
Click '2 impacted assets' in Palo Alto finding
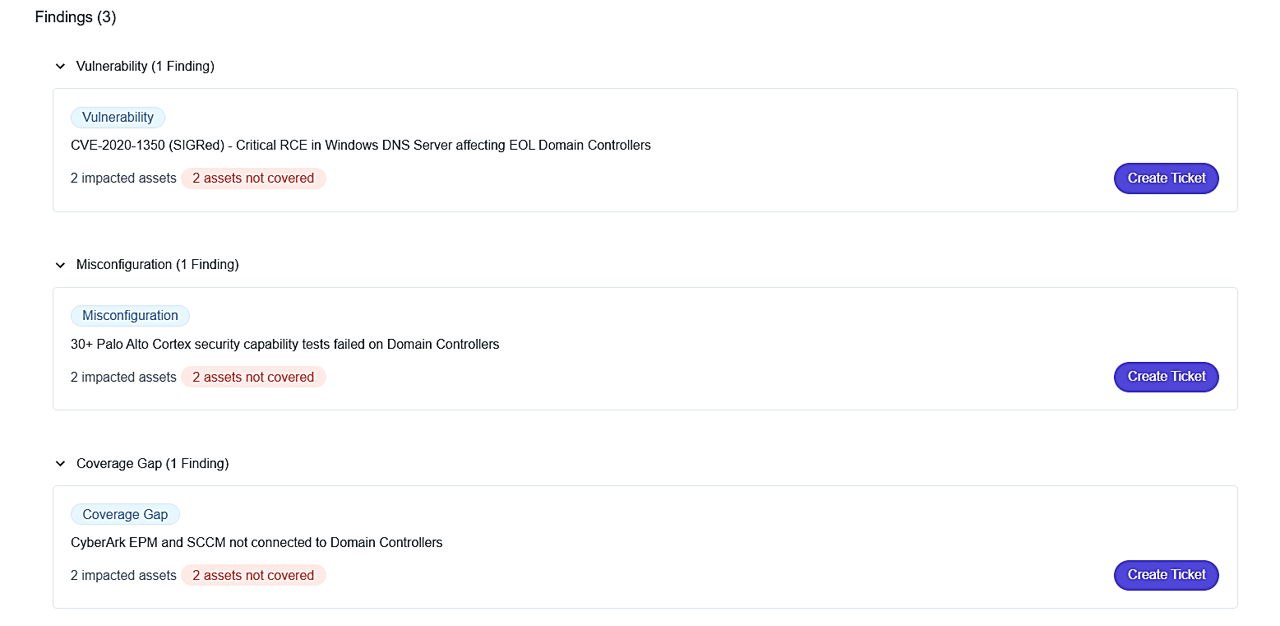123,377
